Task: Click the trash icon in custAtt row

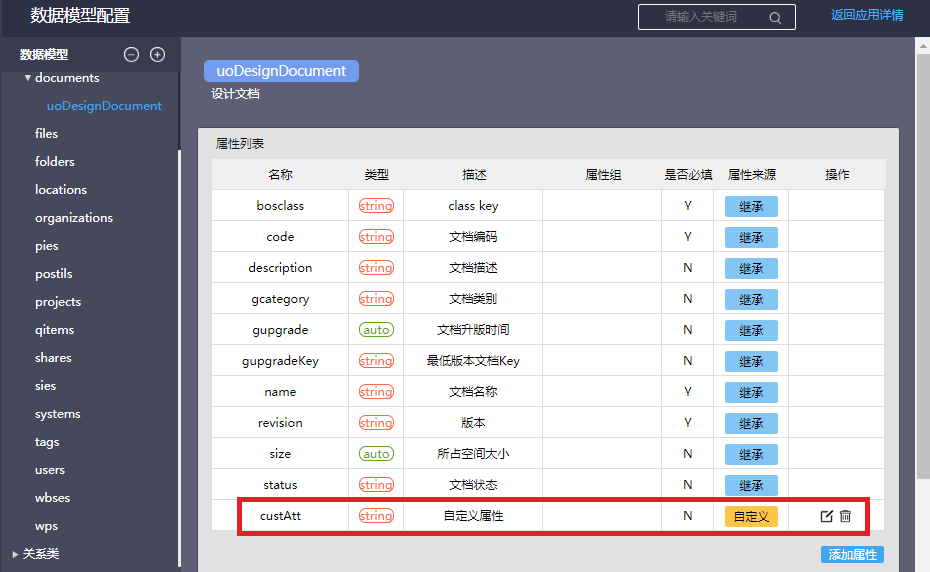Action: coord(845,516)
